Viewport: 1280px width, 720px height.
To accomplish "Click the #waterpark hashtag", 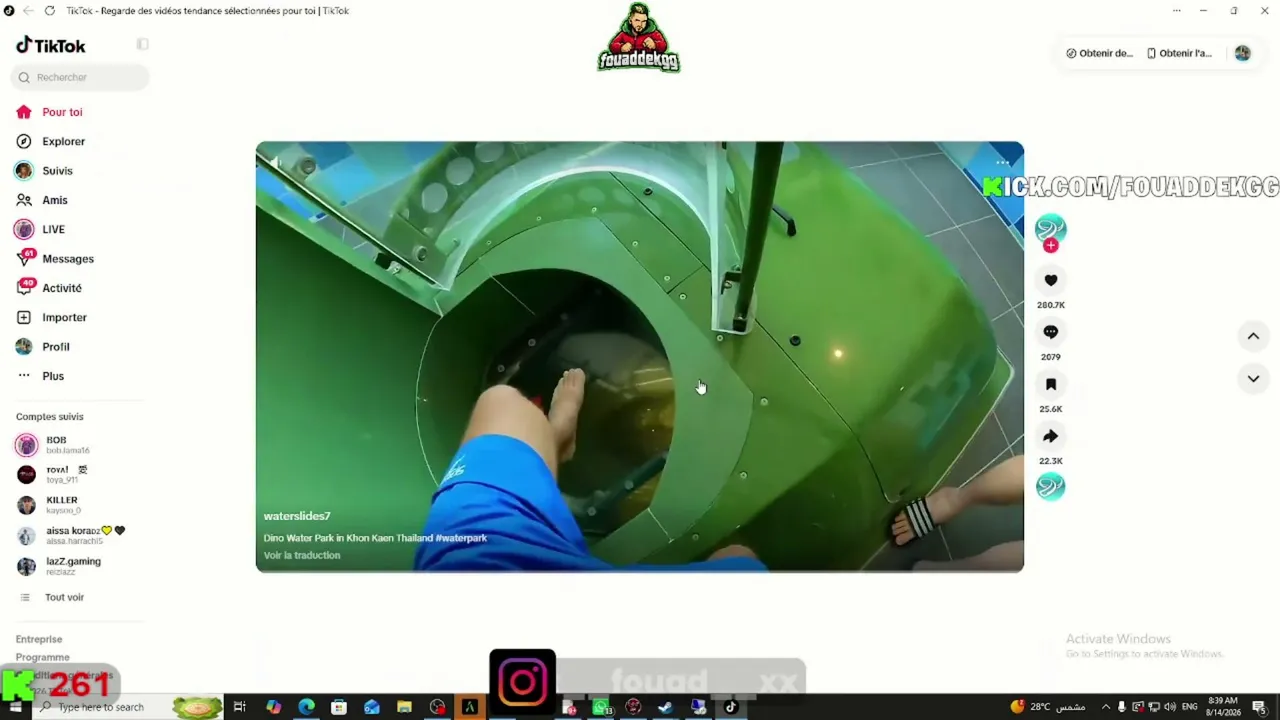I will [x=461, y=538].
